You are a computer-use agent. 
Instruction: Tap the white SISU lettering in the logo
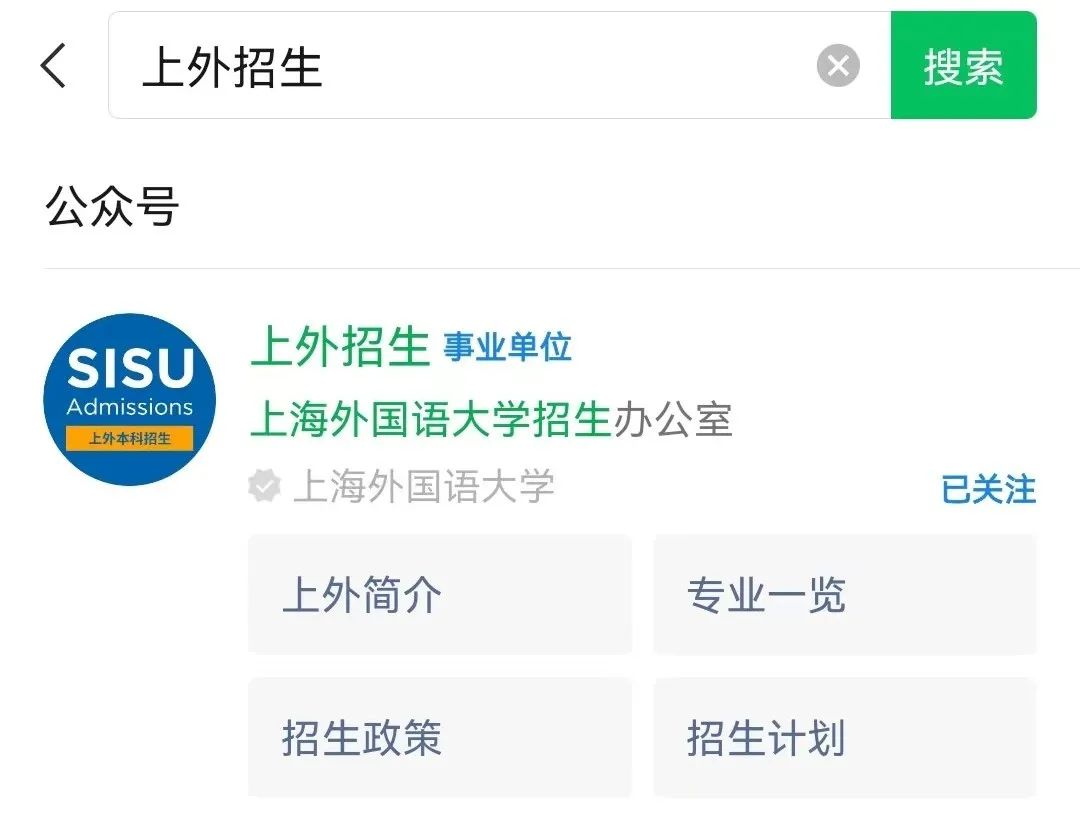[x=130, y=370]
